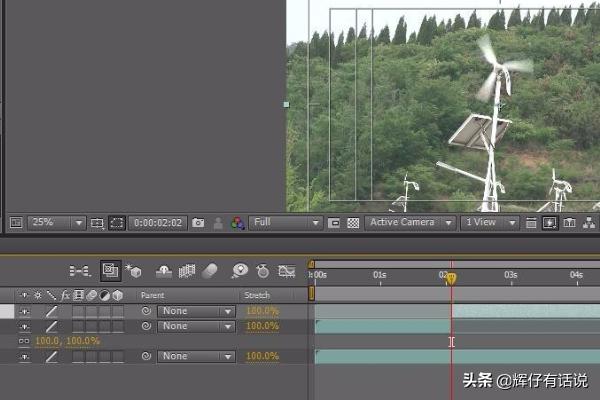Click the Frame Blend filmstrip column header
Viewport: 600px width, 400px height.
coord(78,295)
